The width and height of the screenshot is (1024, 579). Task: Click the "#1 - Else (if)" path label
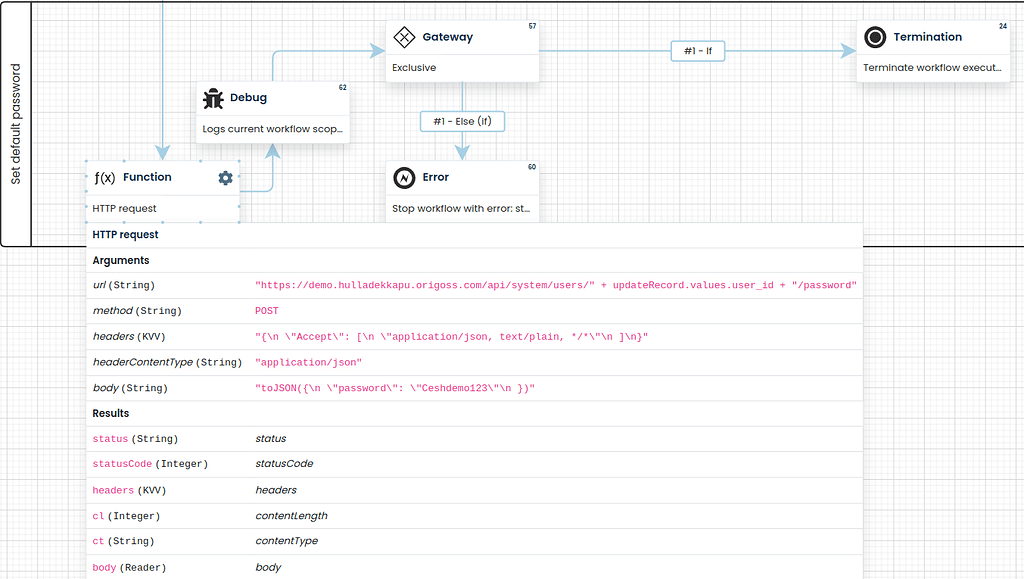[x=462, y=121]
